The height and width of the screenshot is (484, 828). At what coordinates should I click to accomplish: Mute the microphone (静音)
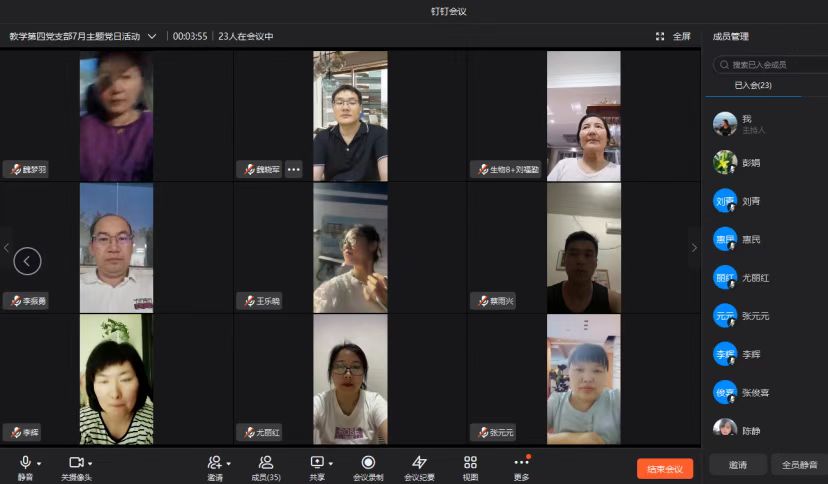pyautogui.click(x=25, y=462)
